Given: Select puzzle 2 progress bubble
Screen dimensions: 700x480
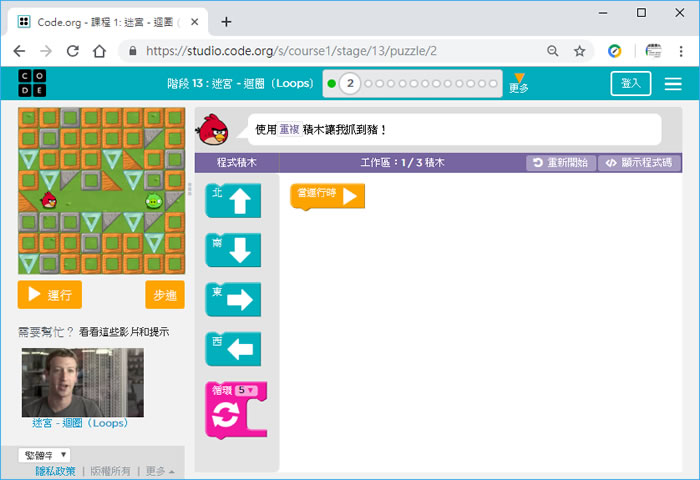Looking at the screenshot, I should point(350,83).
